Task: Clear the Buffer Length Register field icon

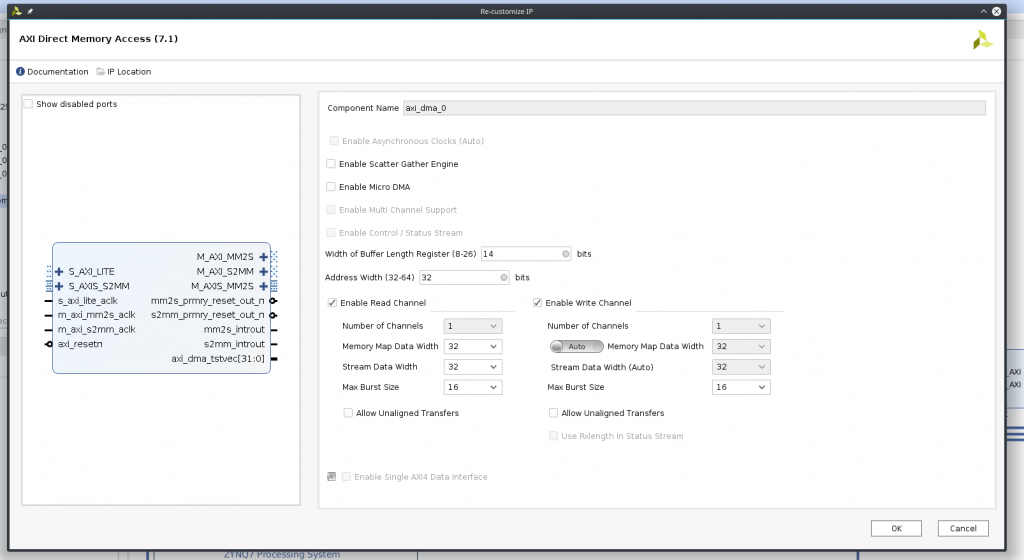Action: point(566,254)
